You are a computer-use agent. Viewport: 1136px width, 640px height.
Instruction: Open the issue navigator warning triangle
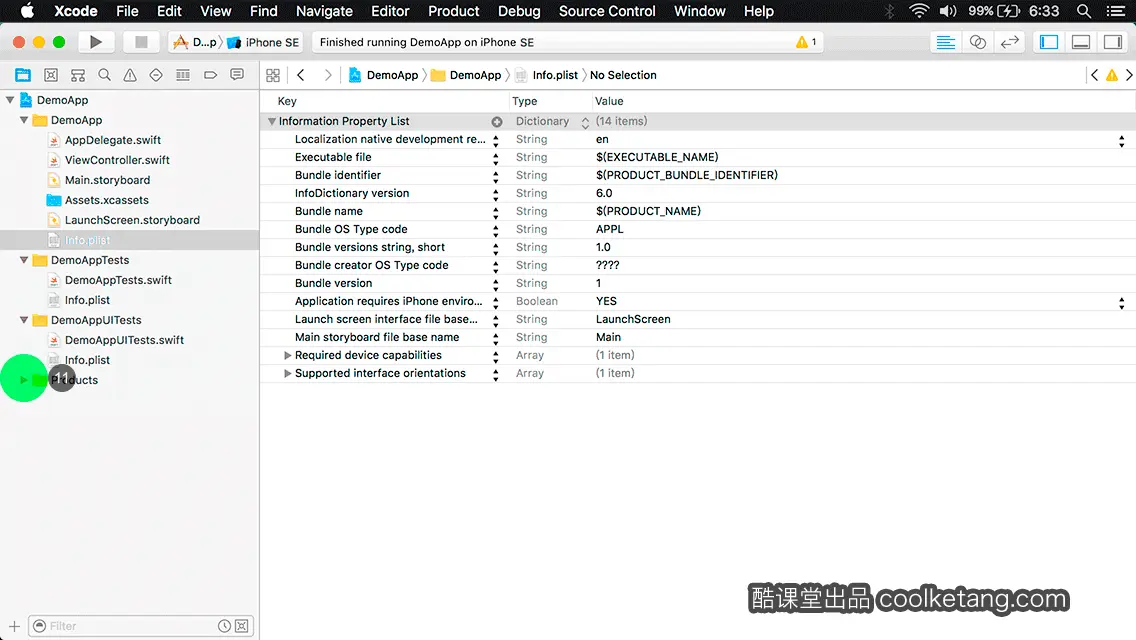click(130, 75)
